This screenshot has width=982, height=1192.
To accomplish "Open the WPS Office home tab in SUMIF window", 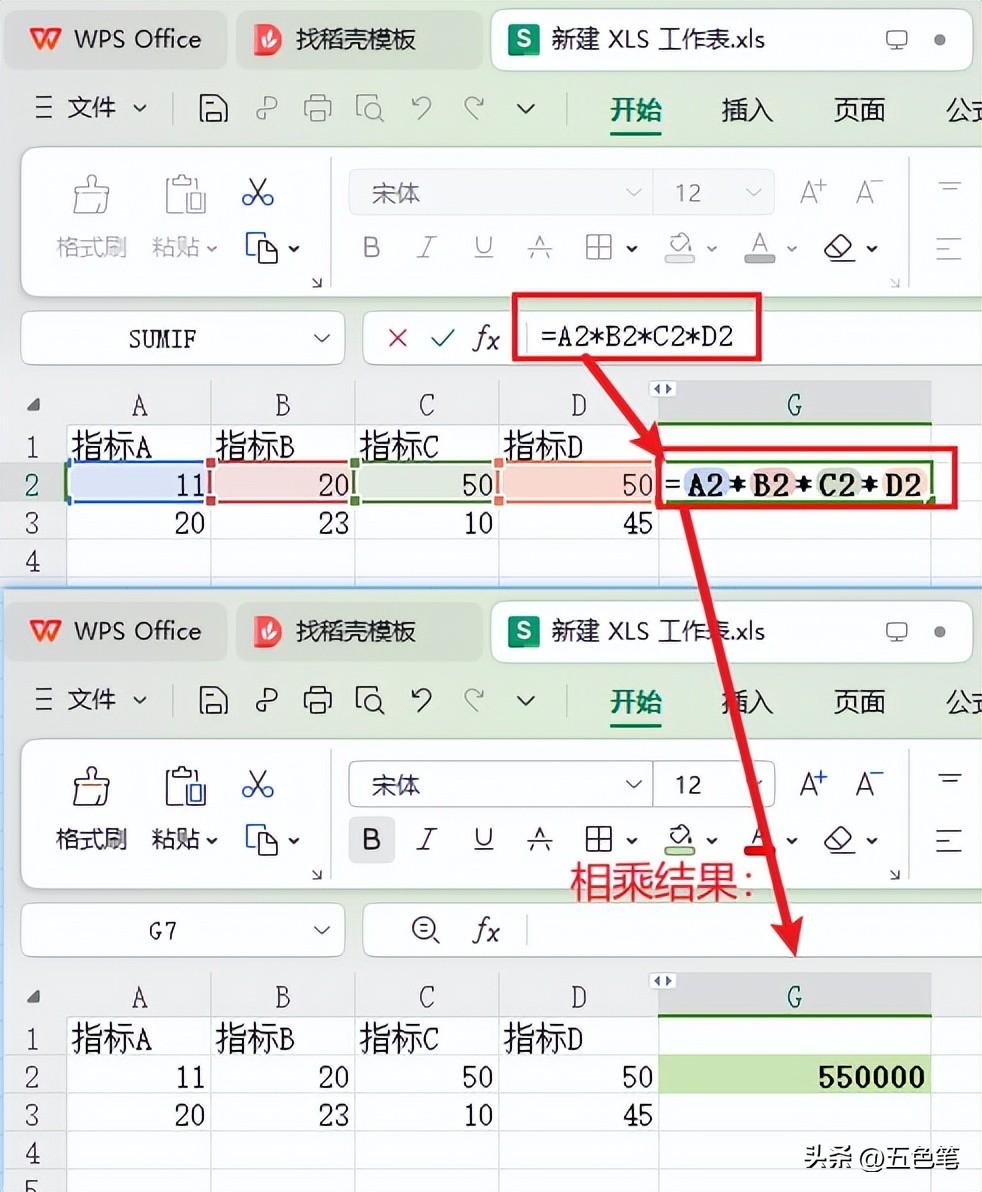I will click(116, 40).
